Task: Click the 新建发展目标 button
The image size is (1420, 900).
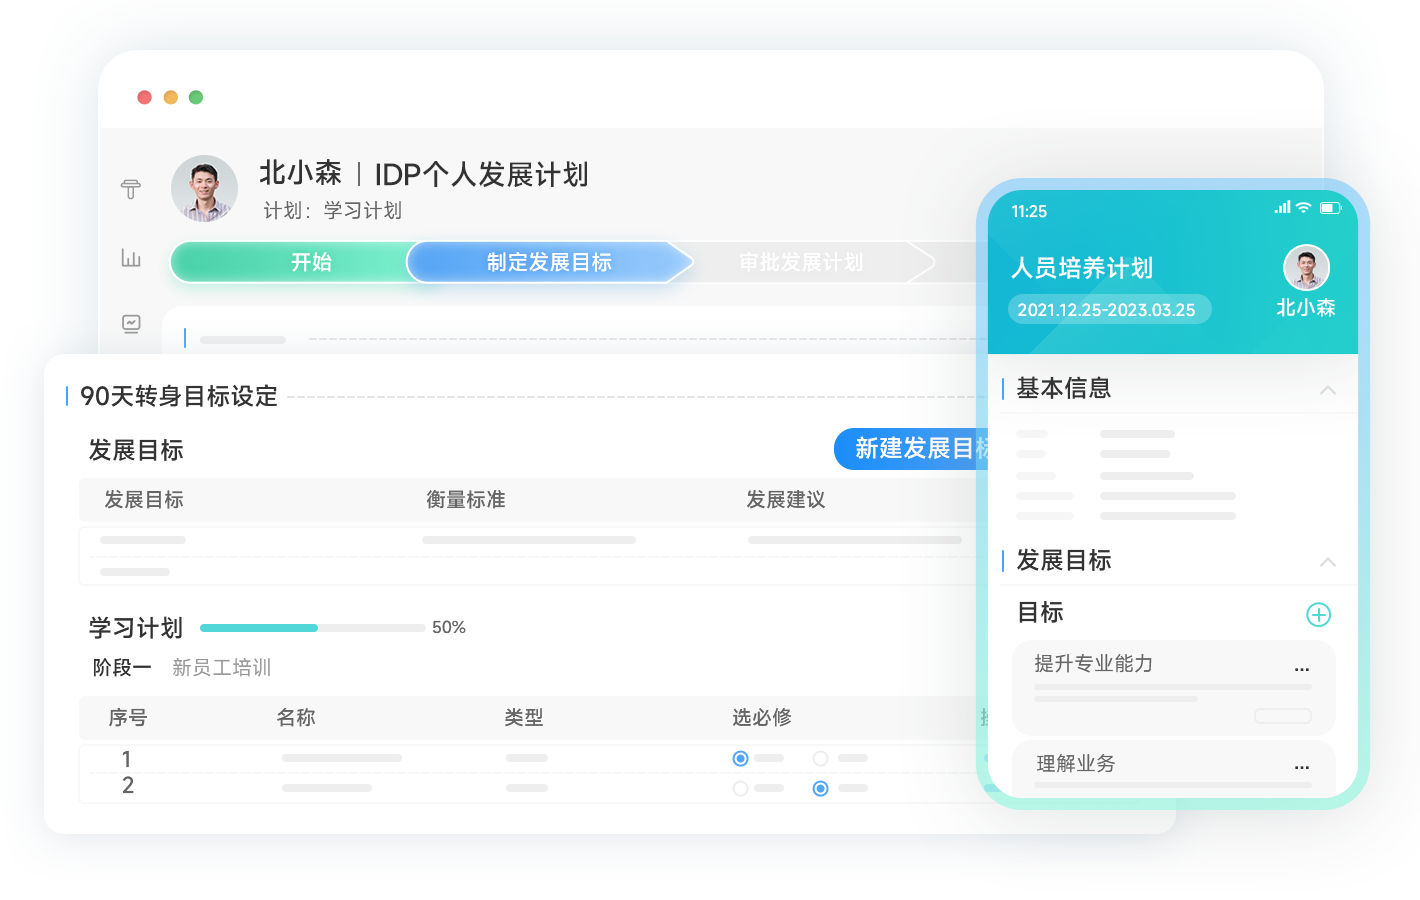Action: point(912,449)
